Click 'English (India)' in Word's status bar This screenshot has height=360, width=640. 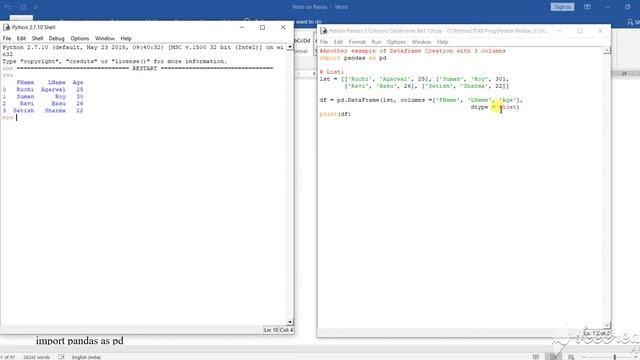coord(87,357)
